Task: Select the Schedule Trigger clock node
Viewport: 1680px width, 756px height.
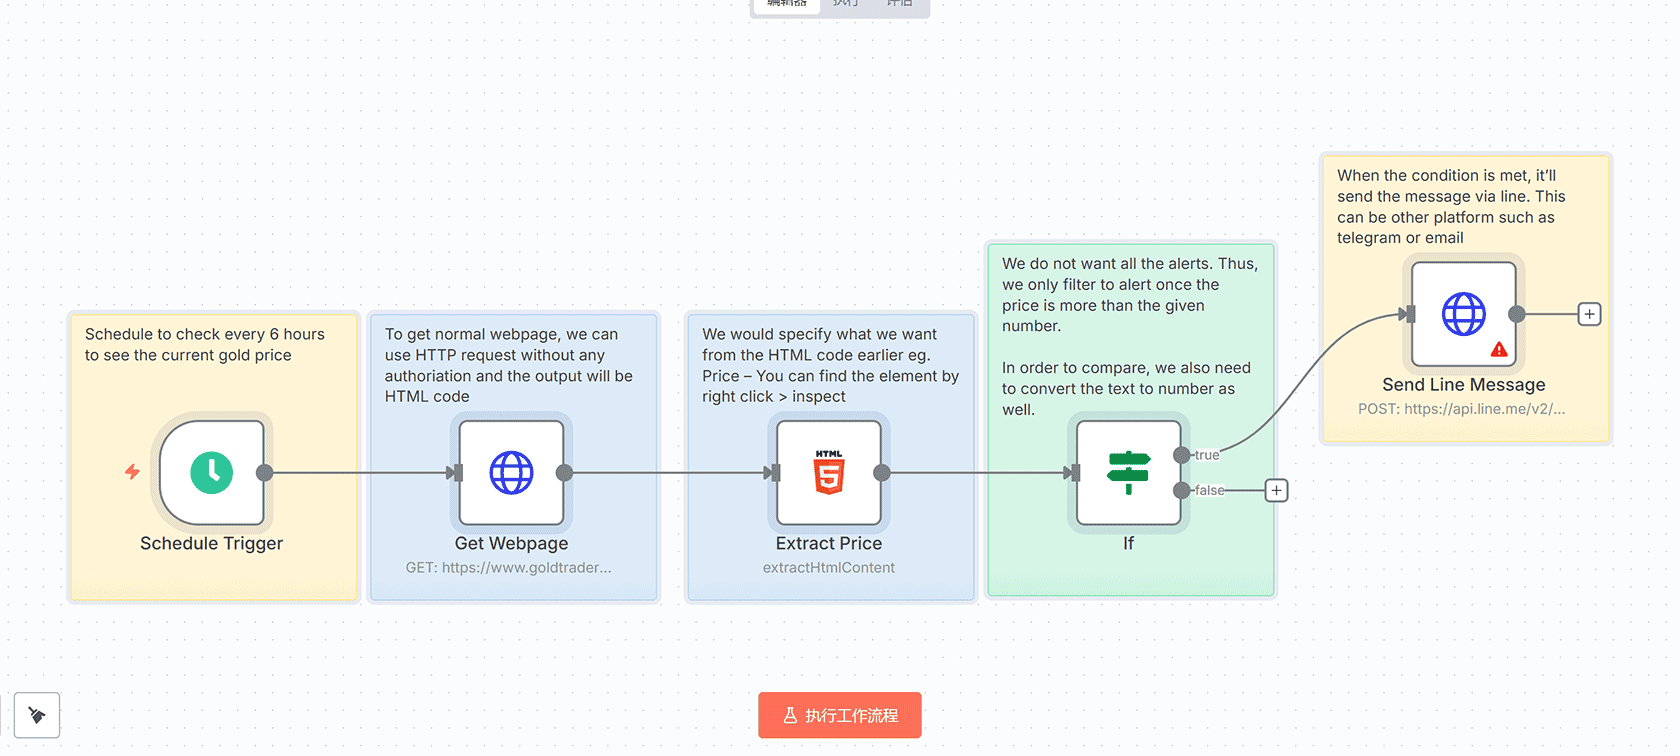Action: pos(212,473)
